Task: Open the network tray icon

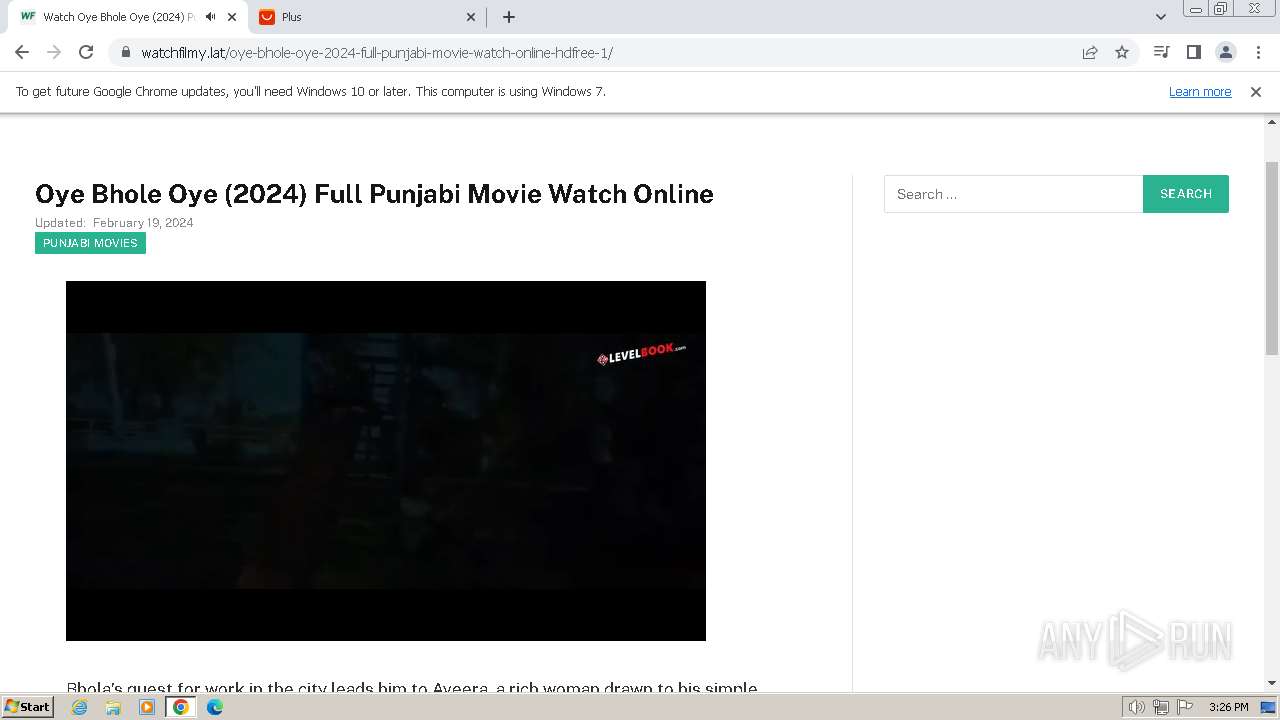Action: click(x=1160, y=707)
